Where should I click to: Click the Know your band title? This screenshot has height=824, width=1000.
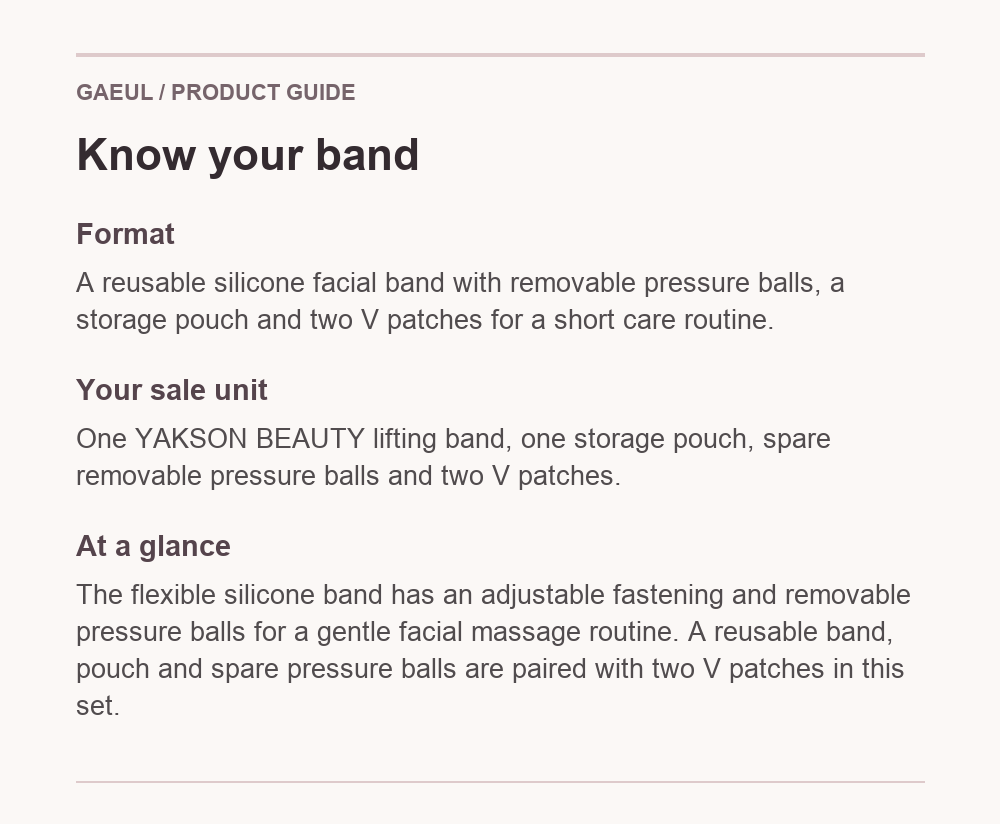(x=247, y=155)
